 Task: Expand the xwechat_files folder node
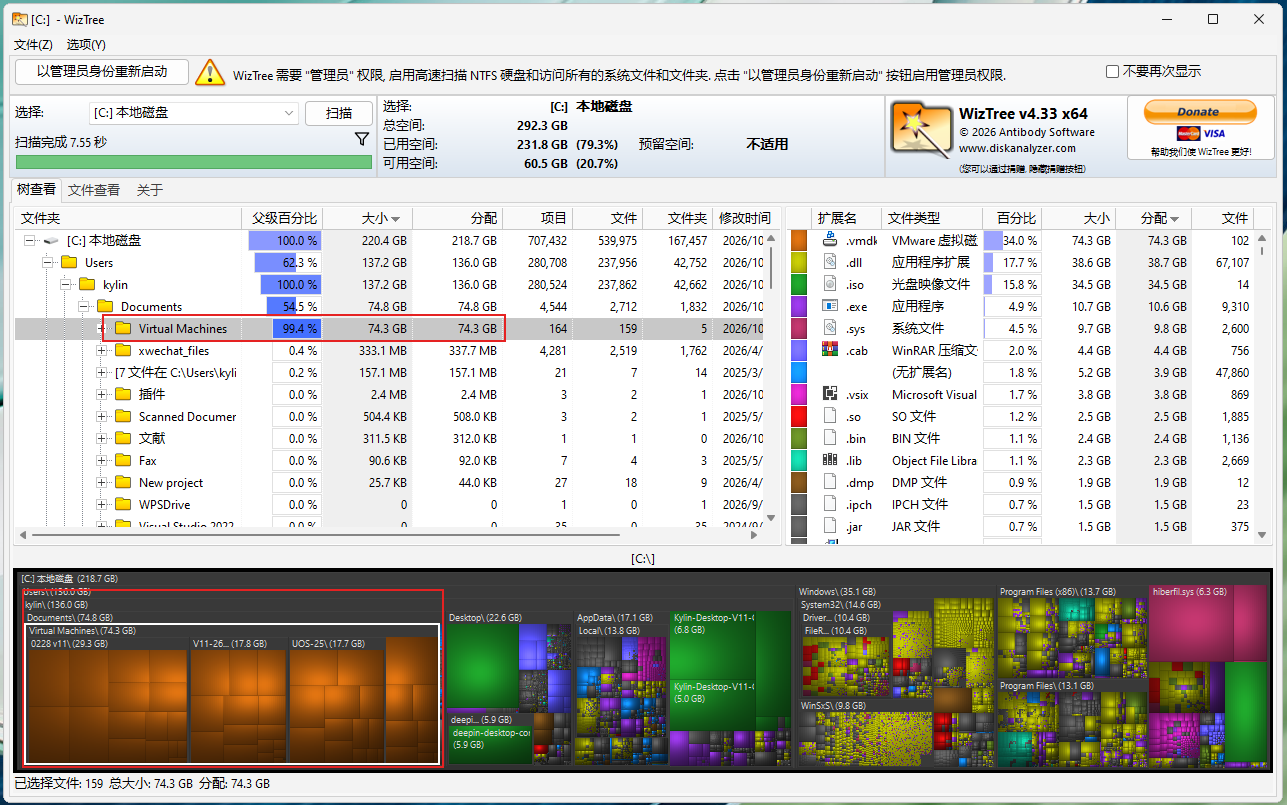point(102,351)
